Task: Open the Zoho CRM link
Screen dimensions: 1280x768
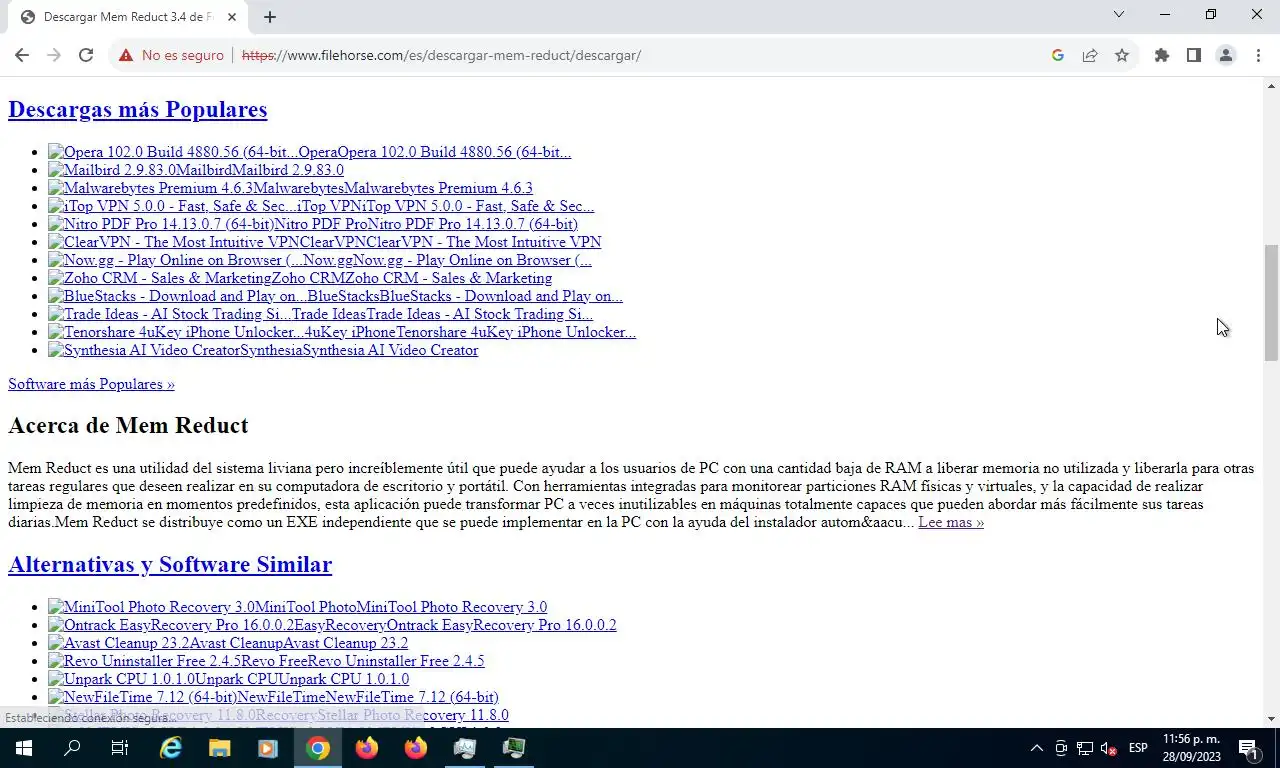Action: click(x=300, y=278)
